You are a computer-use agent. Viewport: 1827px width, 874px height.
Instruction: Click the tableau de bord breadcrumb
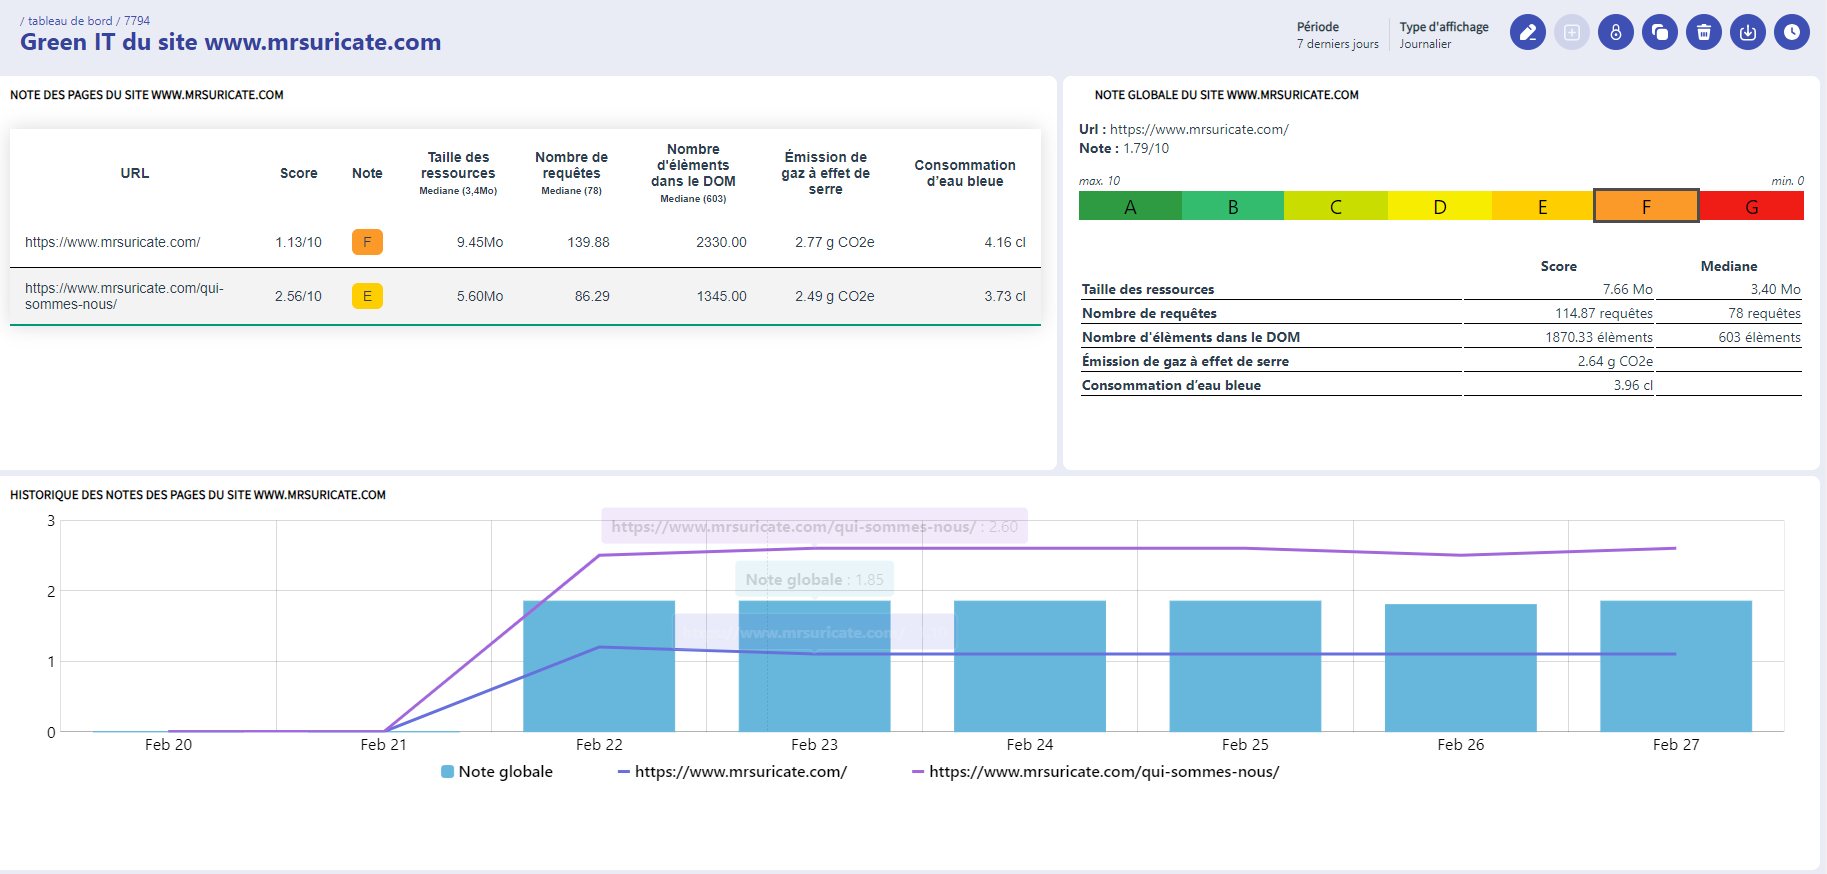click(x=70, y=21)
